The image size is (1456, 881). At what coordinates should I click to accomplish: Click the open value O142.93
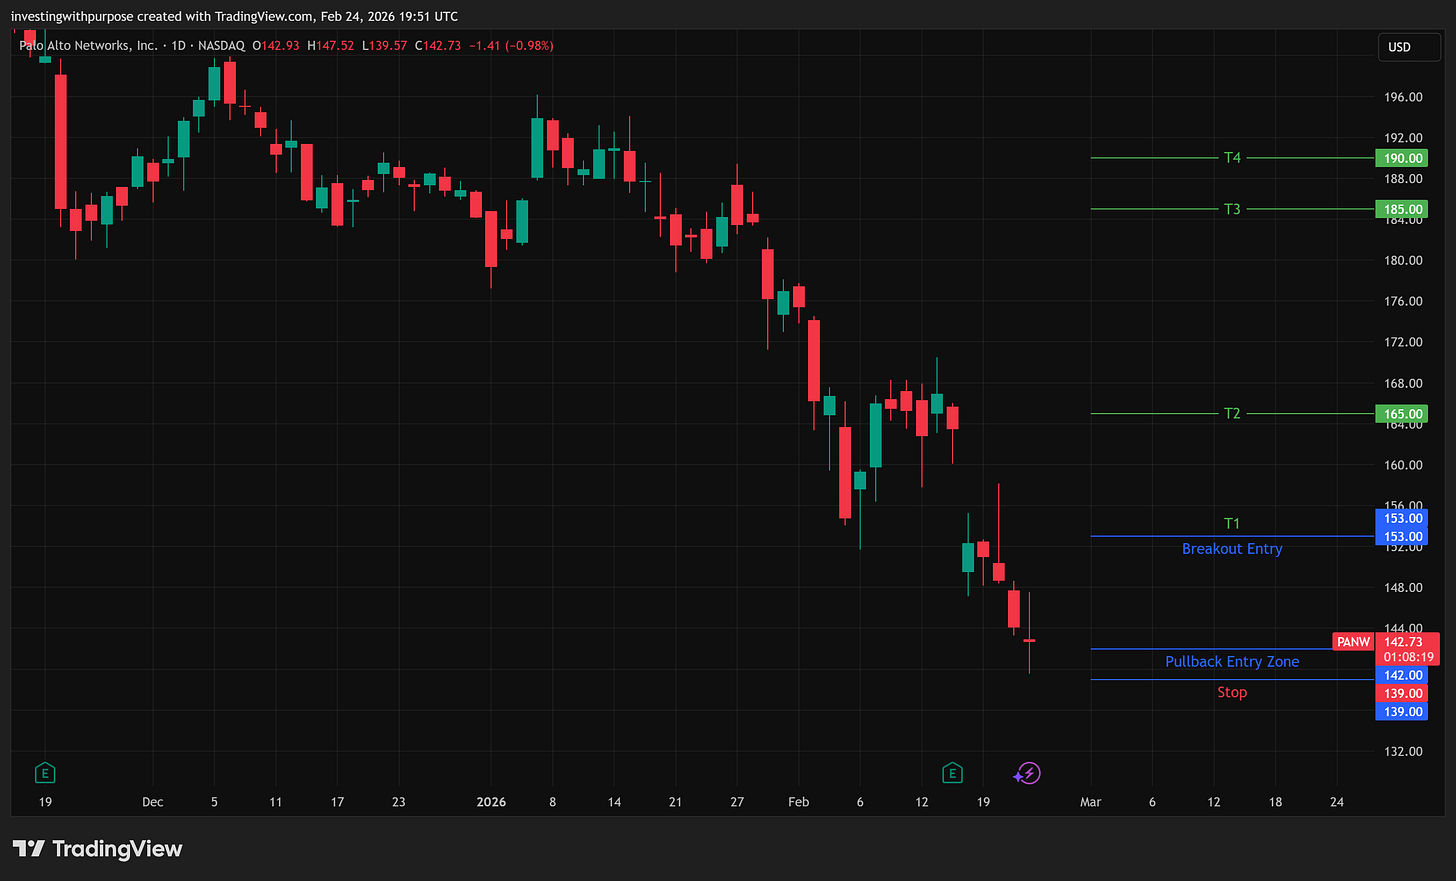point(276,45)
